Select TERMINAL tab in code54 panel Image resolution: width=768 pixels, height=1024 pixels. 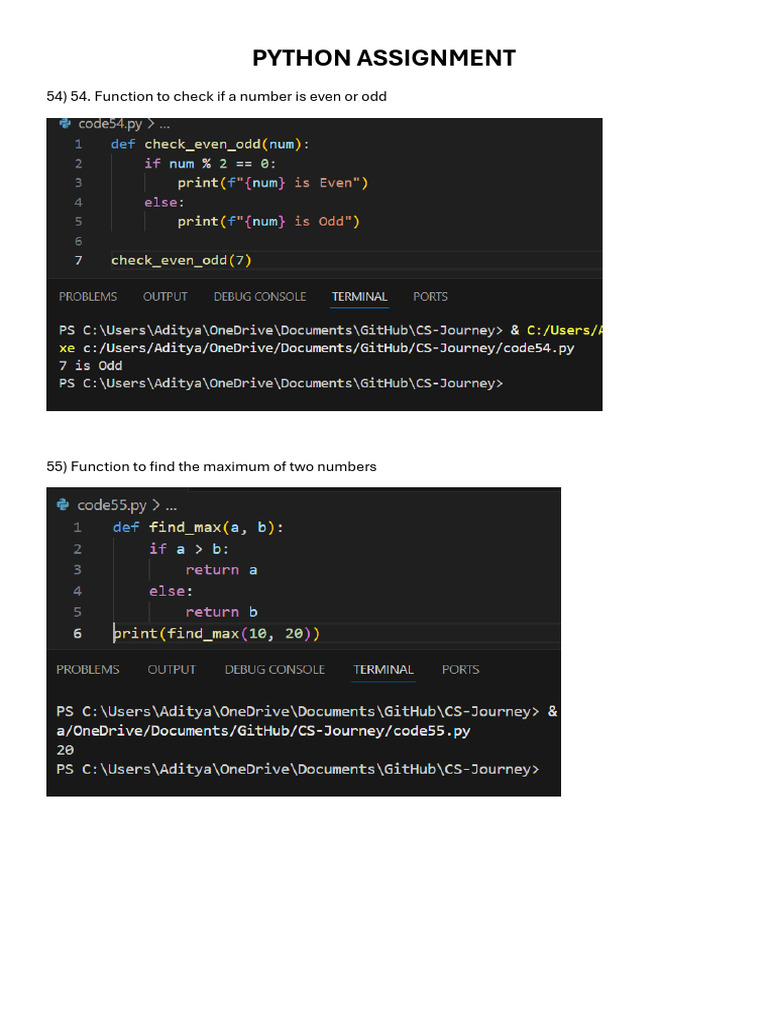point(359,296)
